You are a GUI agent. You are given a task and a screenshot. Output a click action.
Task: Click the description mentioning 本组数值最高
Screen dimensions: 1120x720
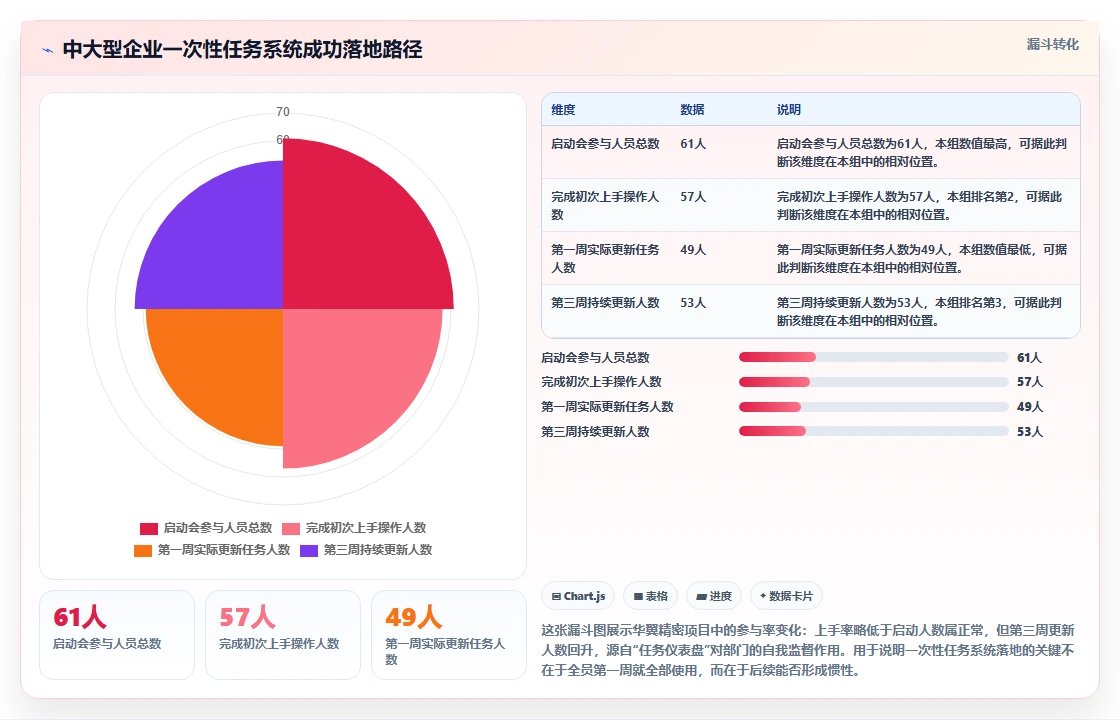[x=921, y=153]
